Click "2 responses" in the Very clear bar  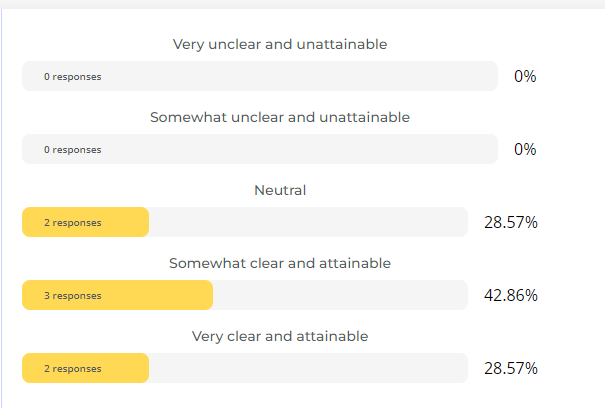pyautogui.click(x=72, y=369)
